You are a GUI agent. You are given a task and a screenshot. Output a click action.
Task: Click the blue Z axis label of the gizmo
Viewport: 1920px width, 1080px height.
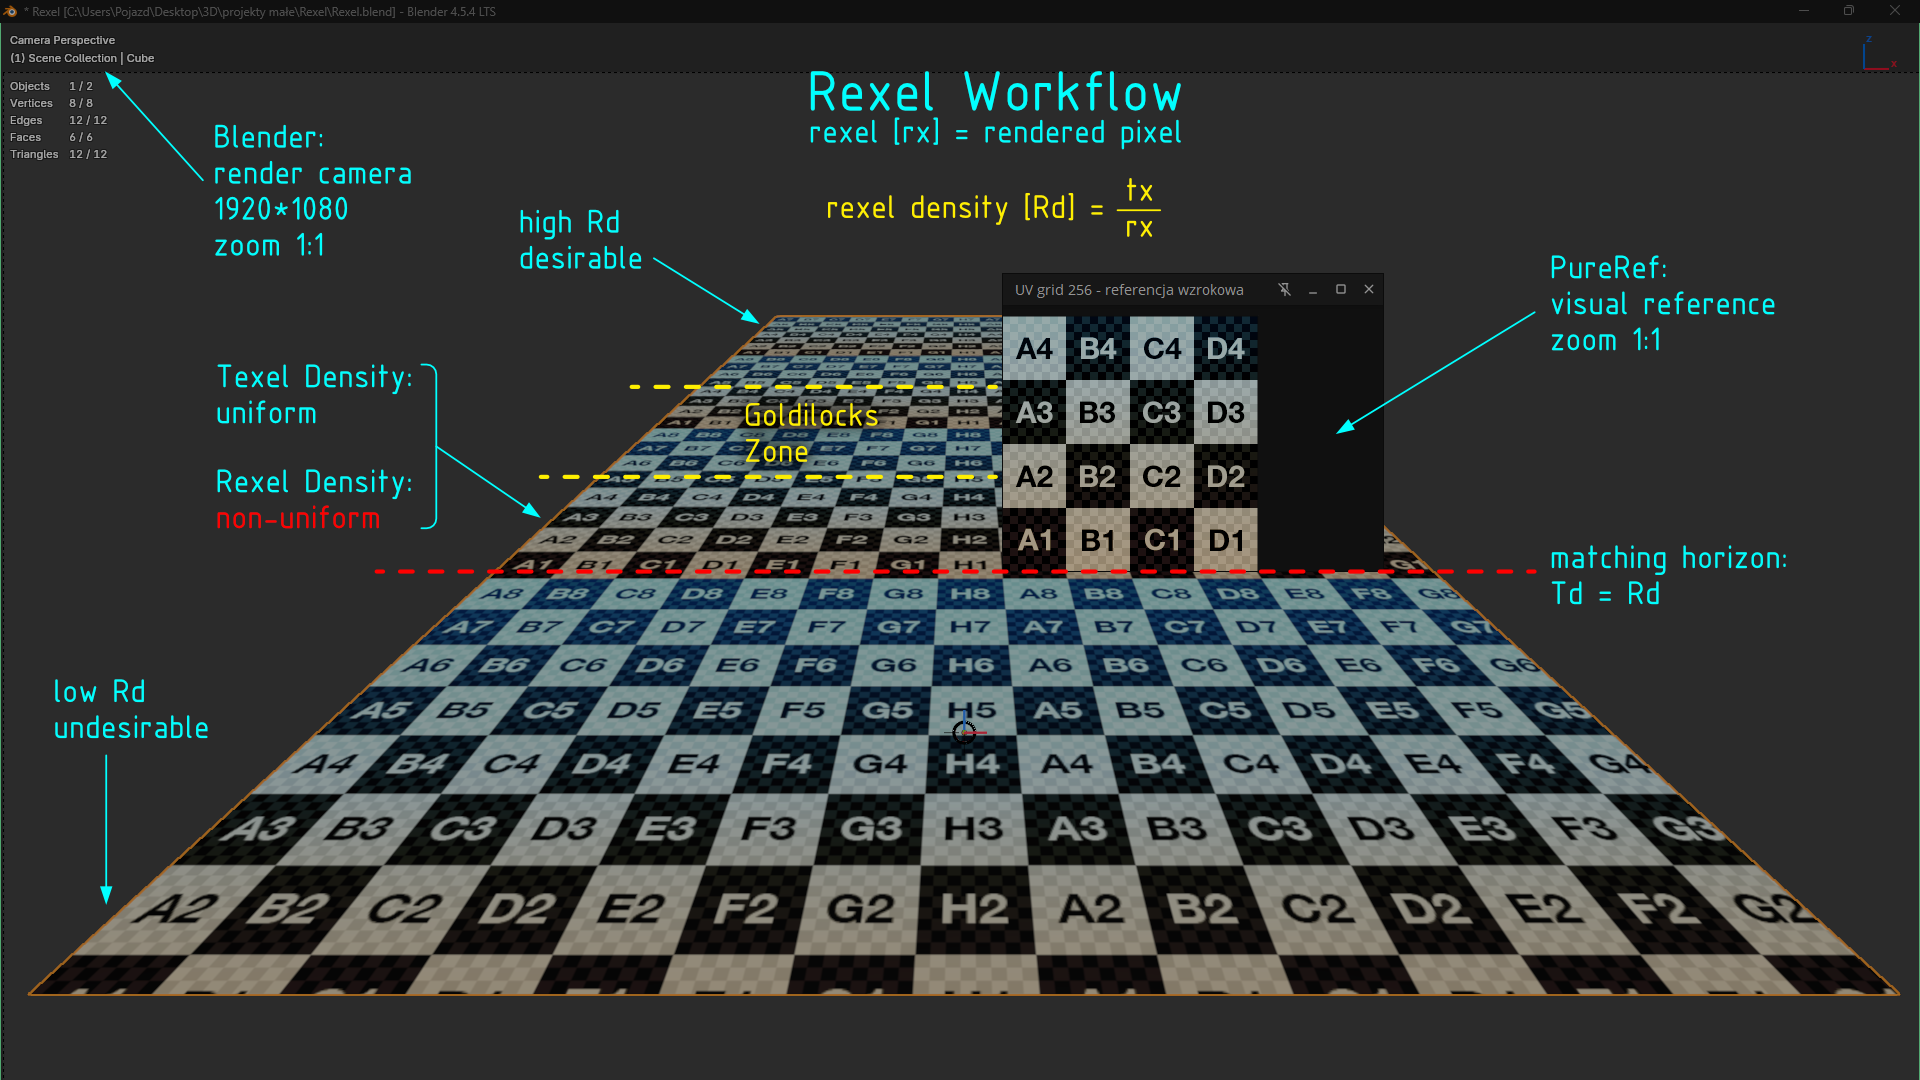pos(1868,39)
